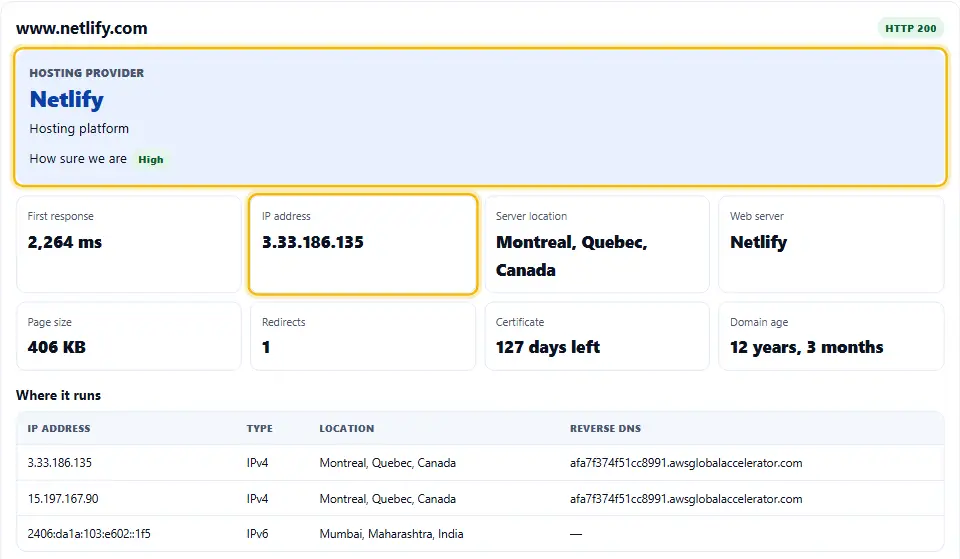Click the HTTP 200 status badge
The width and height of the screenshot is (960, 559).
(x=910, y=28)
